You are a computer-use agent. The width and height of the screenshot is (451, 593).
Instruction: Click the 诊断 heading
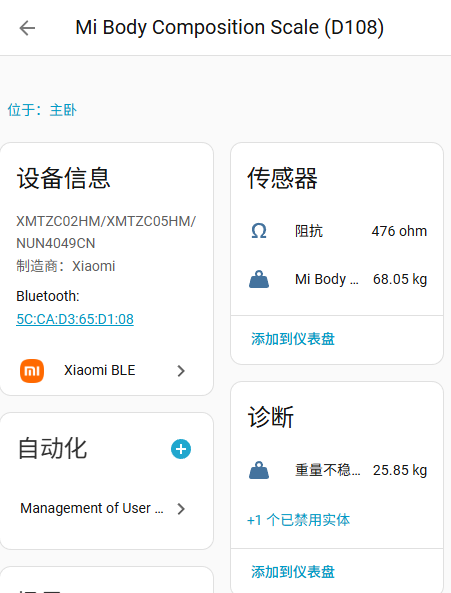click(x=271, y=417)
